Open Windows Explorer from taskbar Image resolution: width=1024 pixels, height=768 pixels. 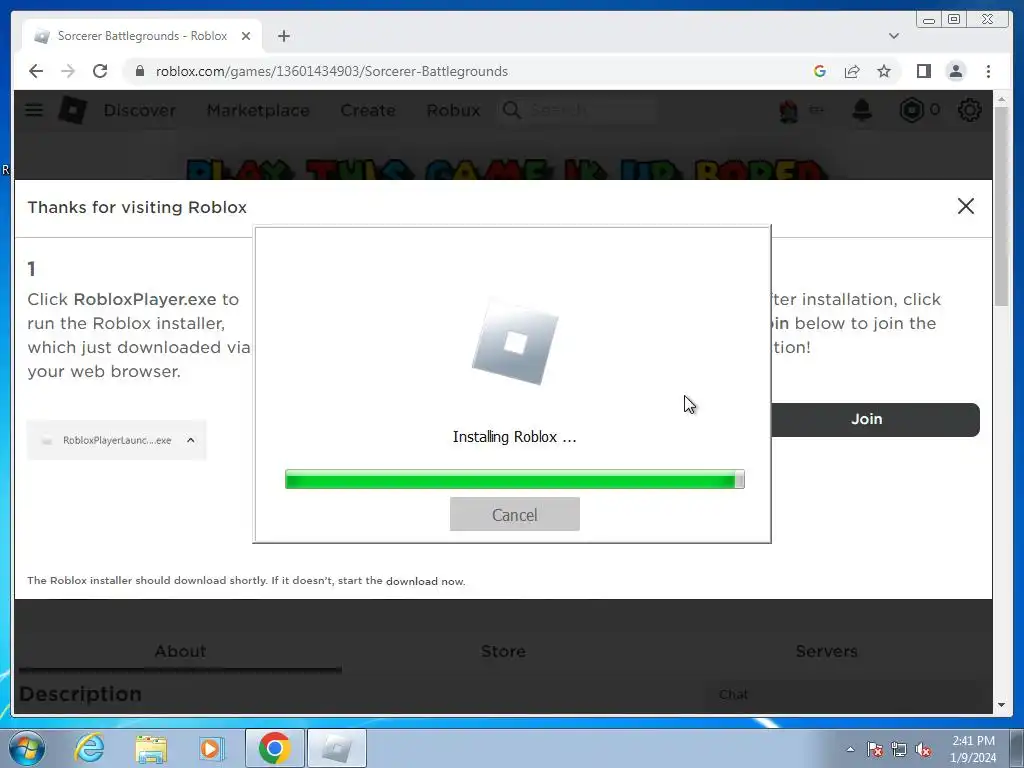tap(151, 748)
